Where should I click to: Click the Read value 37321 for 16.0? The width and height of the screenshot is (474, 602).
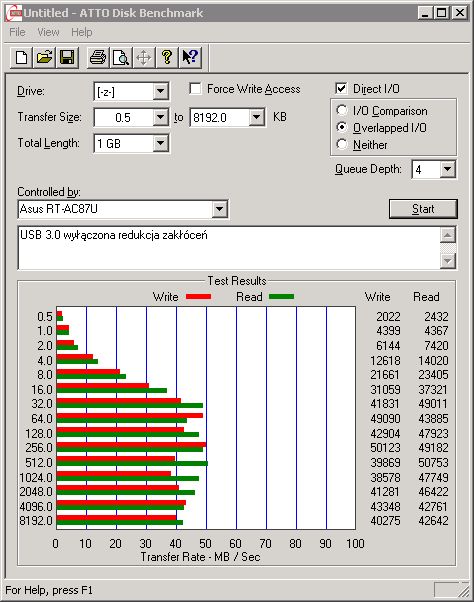433,390
